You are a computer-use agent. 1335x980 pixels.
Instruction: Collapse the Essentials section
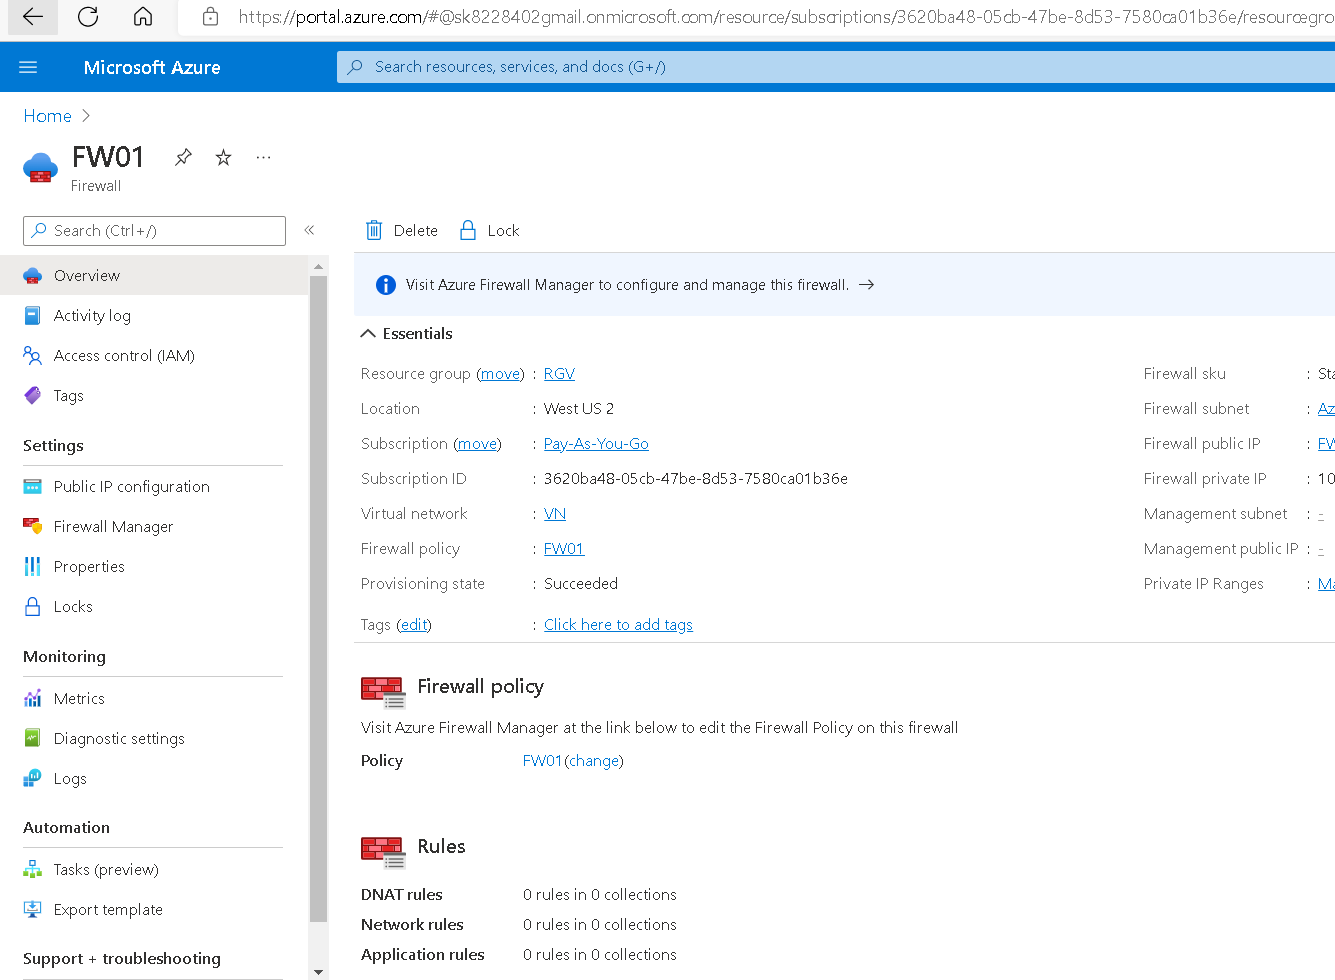tap(368, 334)
